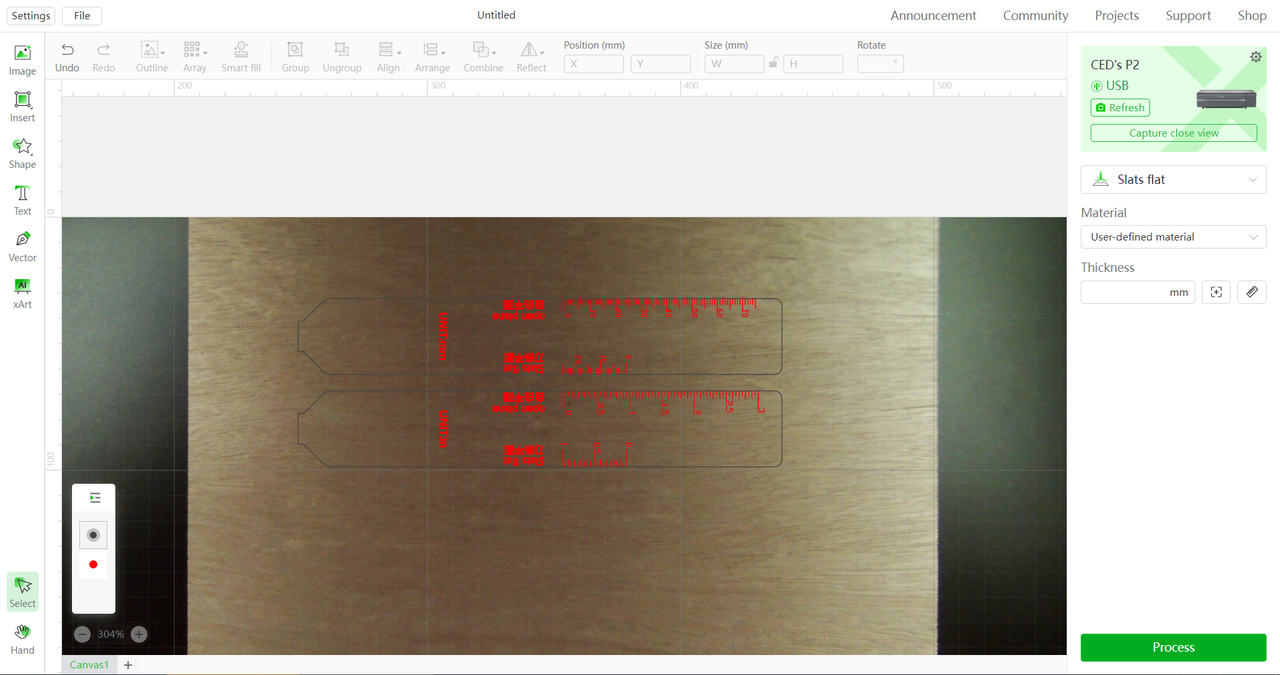Viewport: 1280px width, 675px height.
Task: Click the Rotate angle input field
Action: (880, 64)
